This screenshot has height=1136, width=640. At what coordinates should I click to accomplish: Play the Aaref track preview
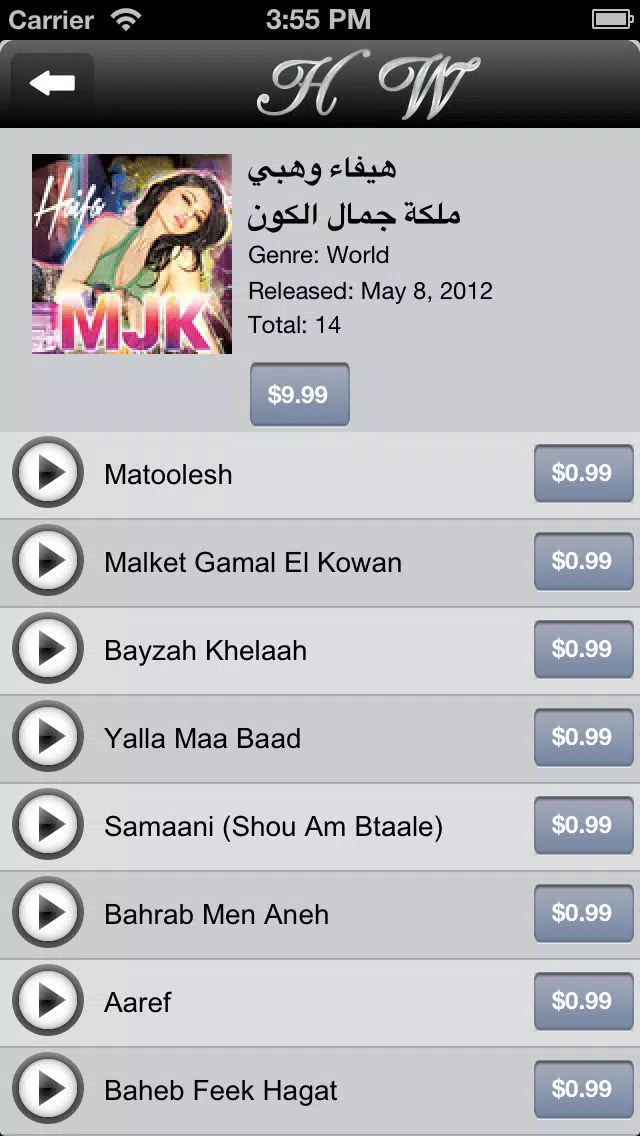coord(48,1001)
